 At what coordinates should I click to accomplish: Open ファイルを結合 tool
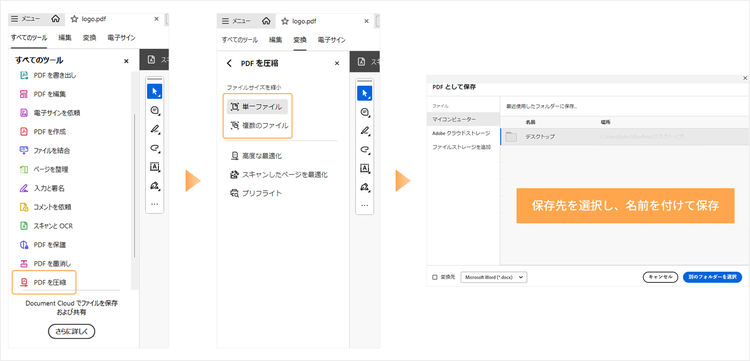[45, 151]
